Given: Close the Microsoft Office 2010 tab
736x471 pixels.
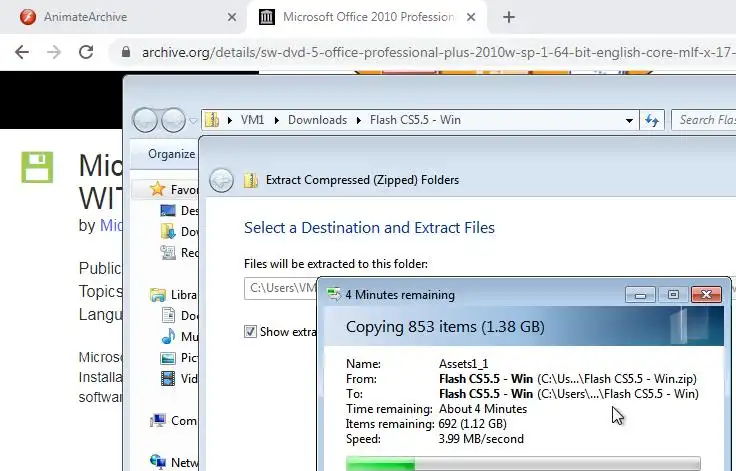Looking at the screenshot, I should [x=471, y=17].
